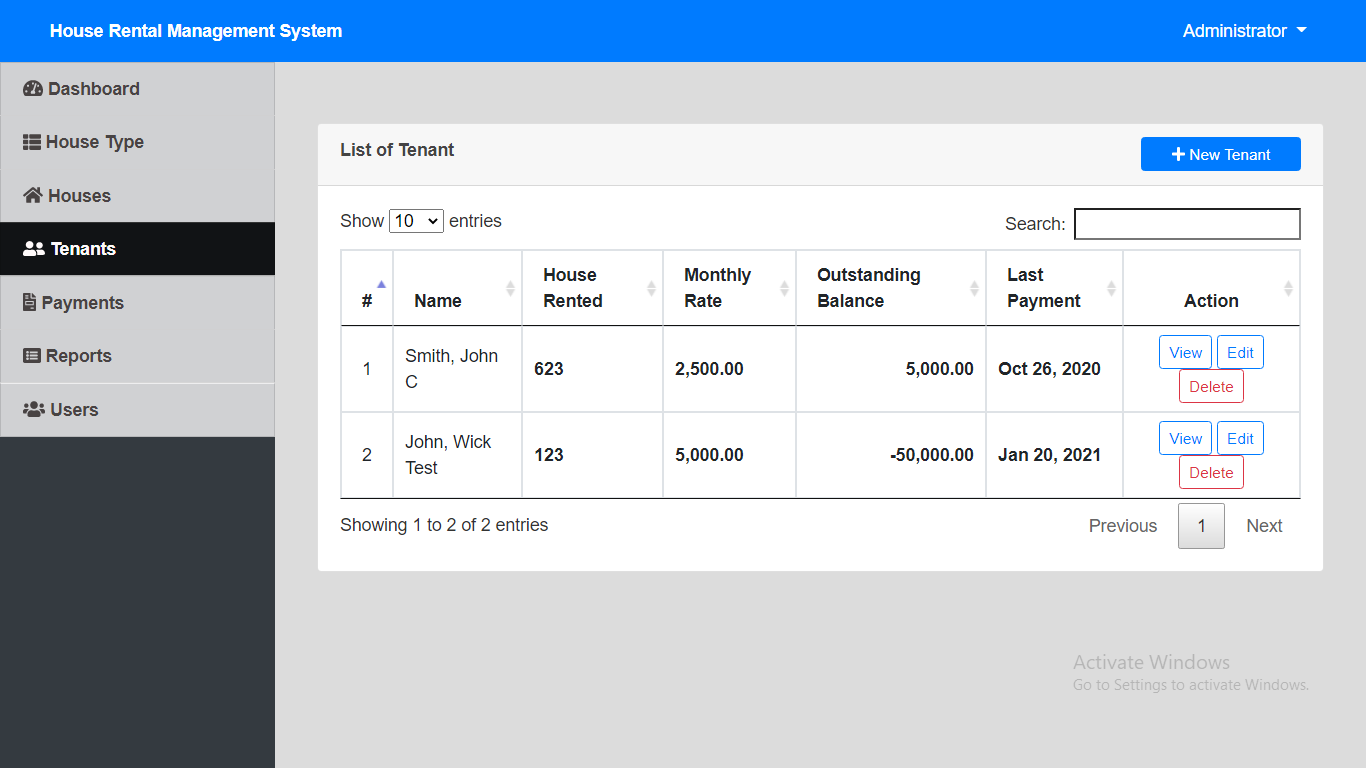Open the Show entries dropdown
Image resolution: width=1366 pixels, height=768 pixels.
(416, 221)
